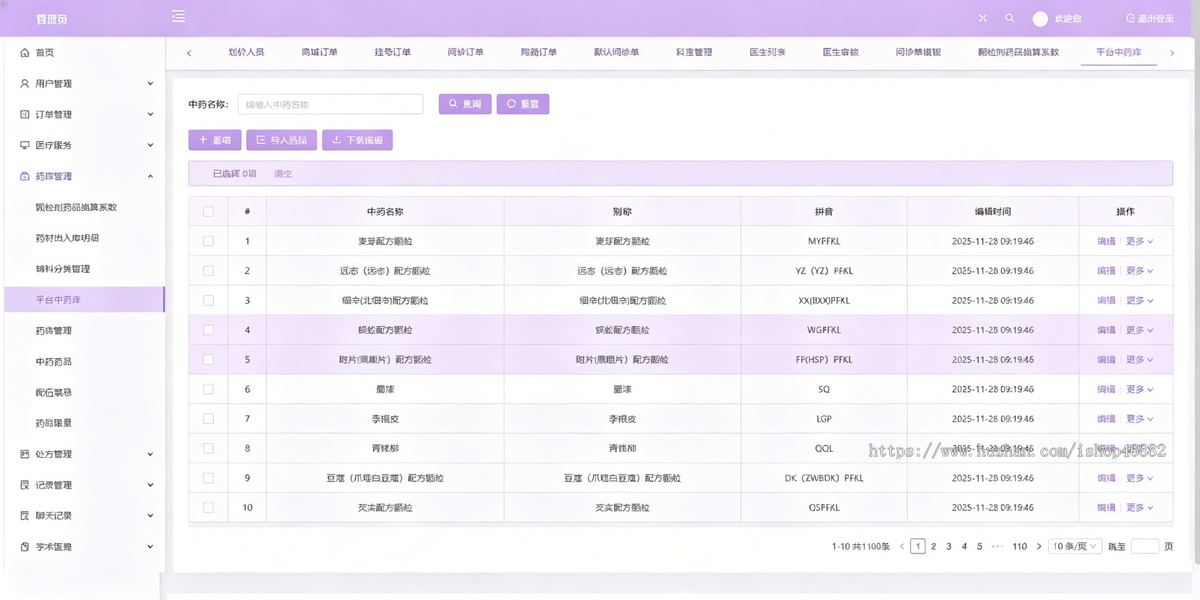Click the add button with plus sign
The width and height of the screenshot is (1200, 600).
coord(215,140)
